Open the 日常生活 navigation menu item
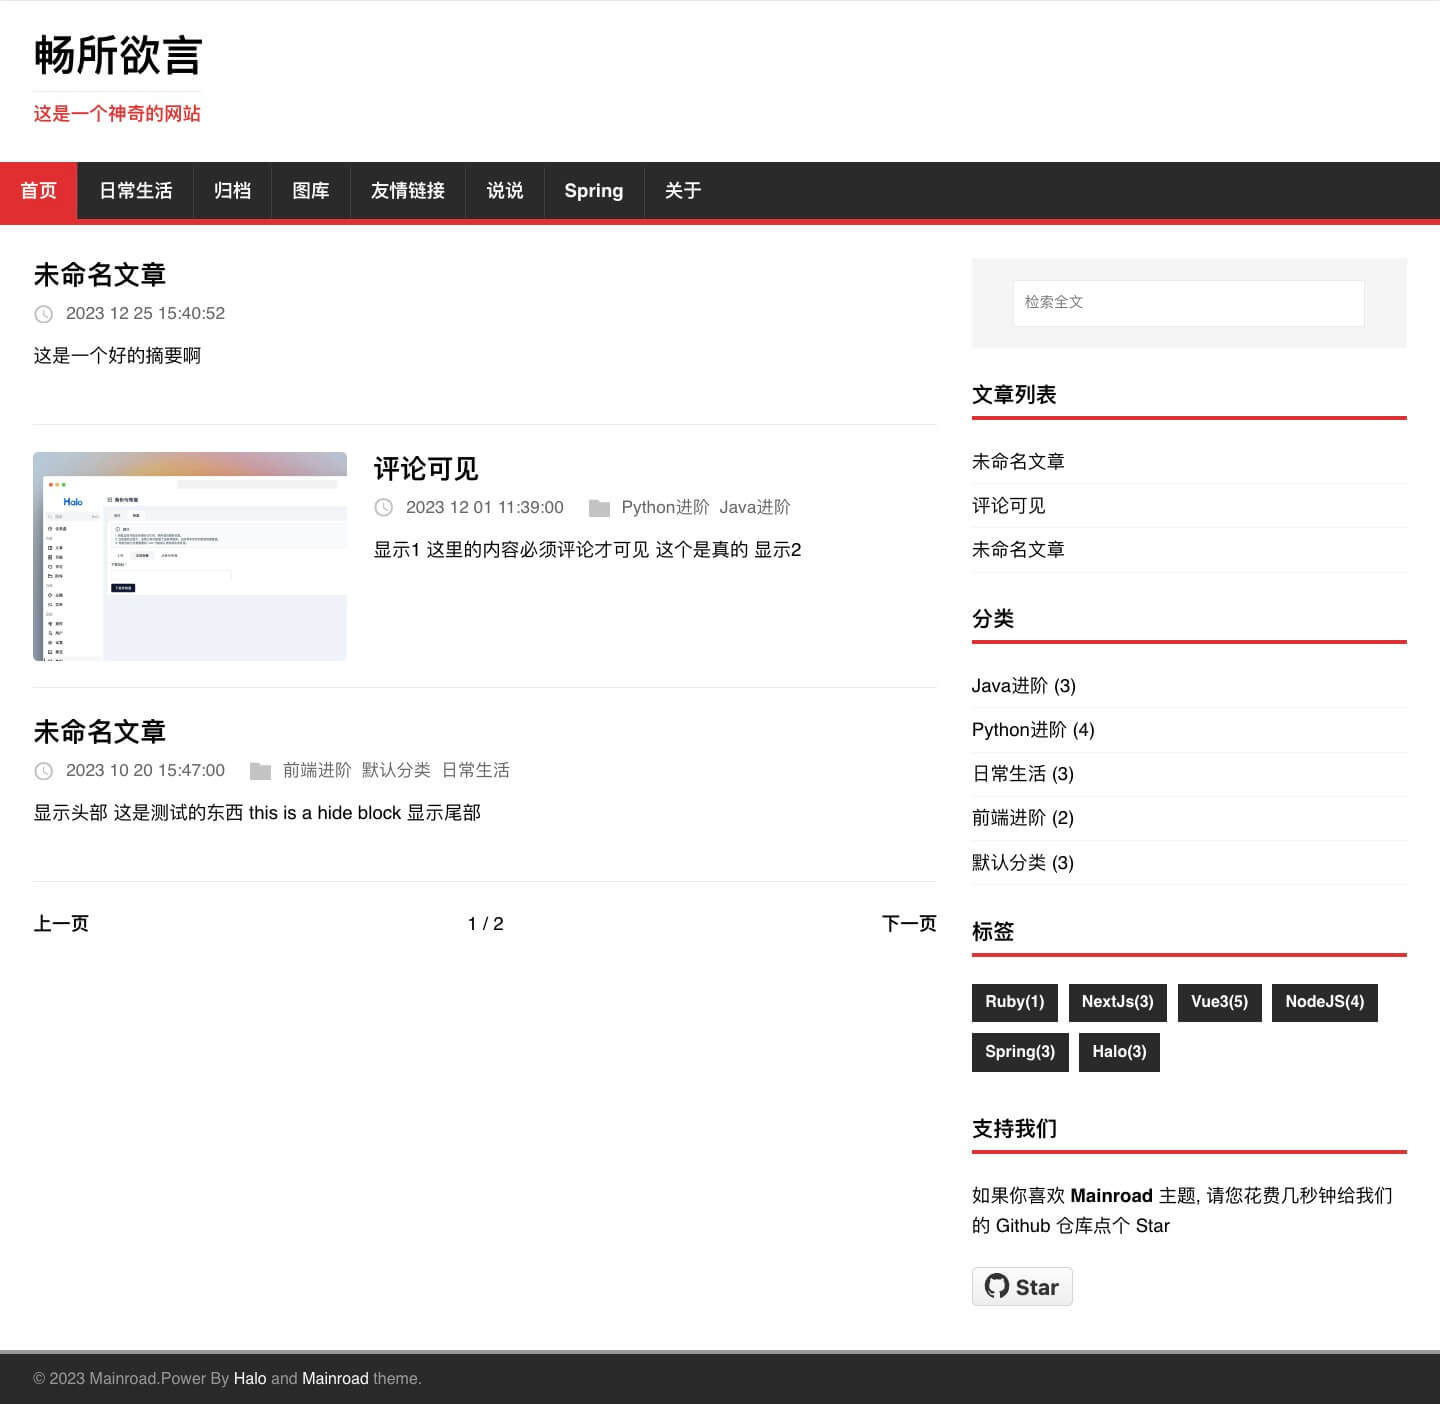Viewport: 1440px width, 1404px height. click(135, 191)
